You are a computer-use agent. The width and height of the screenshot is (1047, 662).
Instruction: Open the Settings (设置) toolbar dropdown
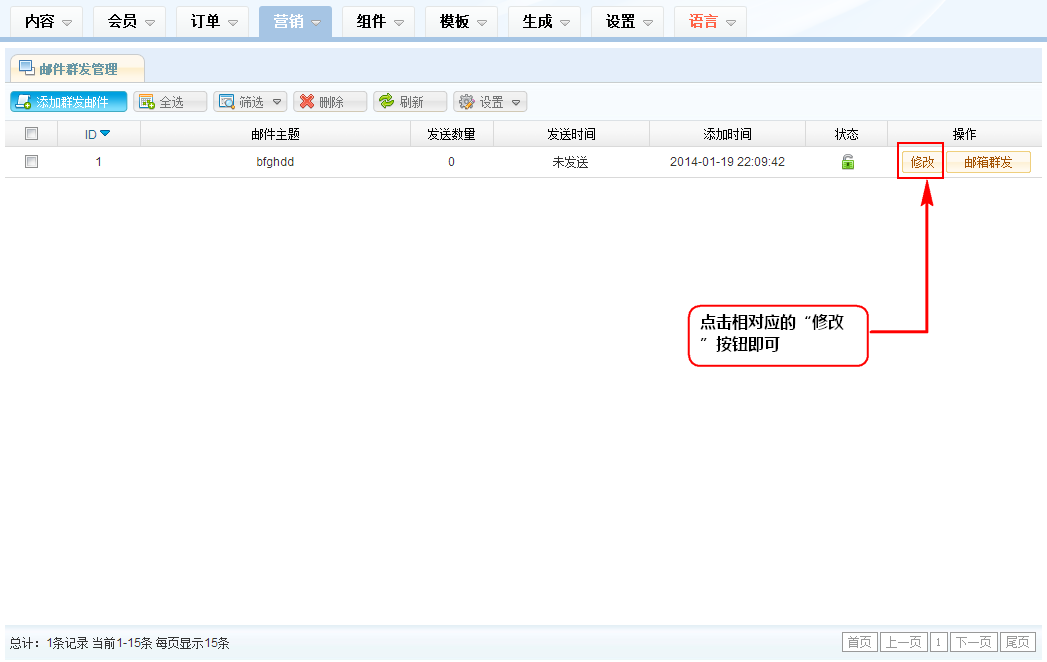pos(490,102)
